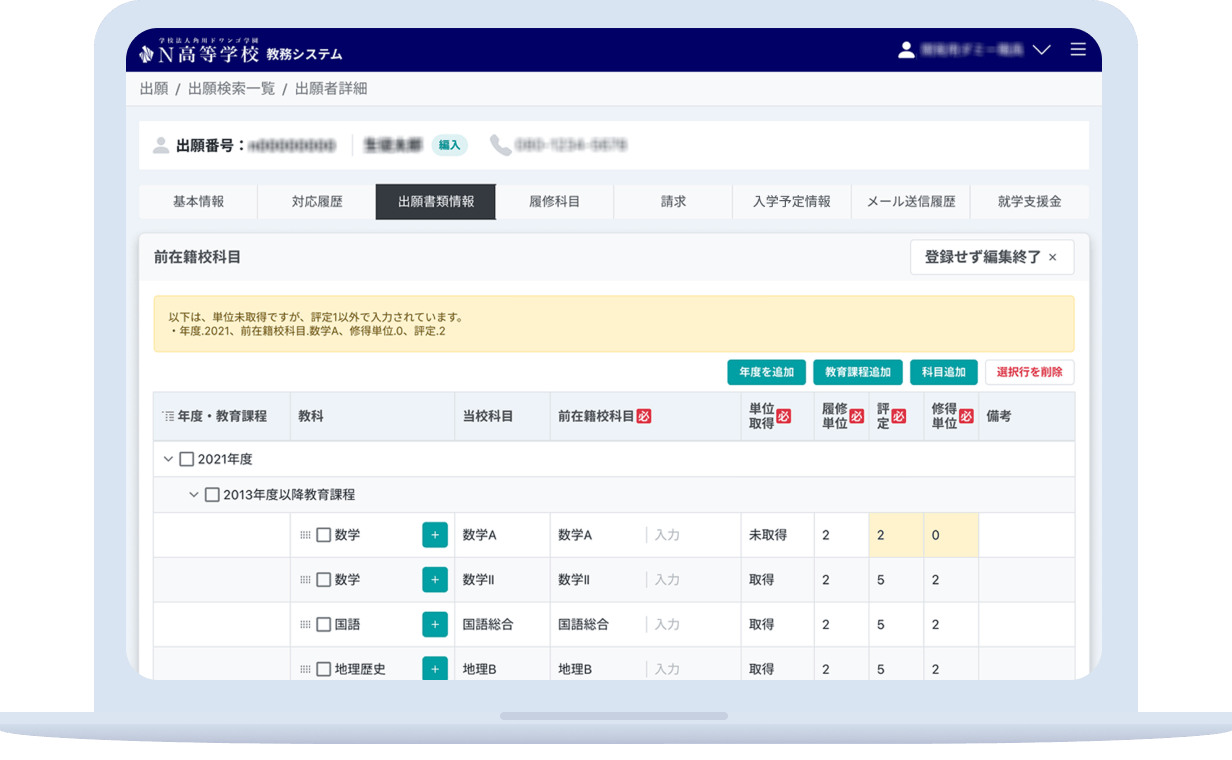
Task: Switch to the 履修科目 tab
Action: tap(554, 201)
